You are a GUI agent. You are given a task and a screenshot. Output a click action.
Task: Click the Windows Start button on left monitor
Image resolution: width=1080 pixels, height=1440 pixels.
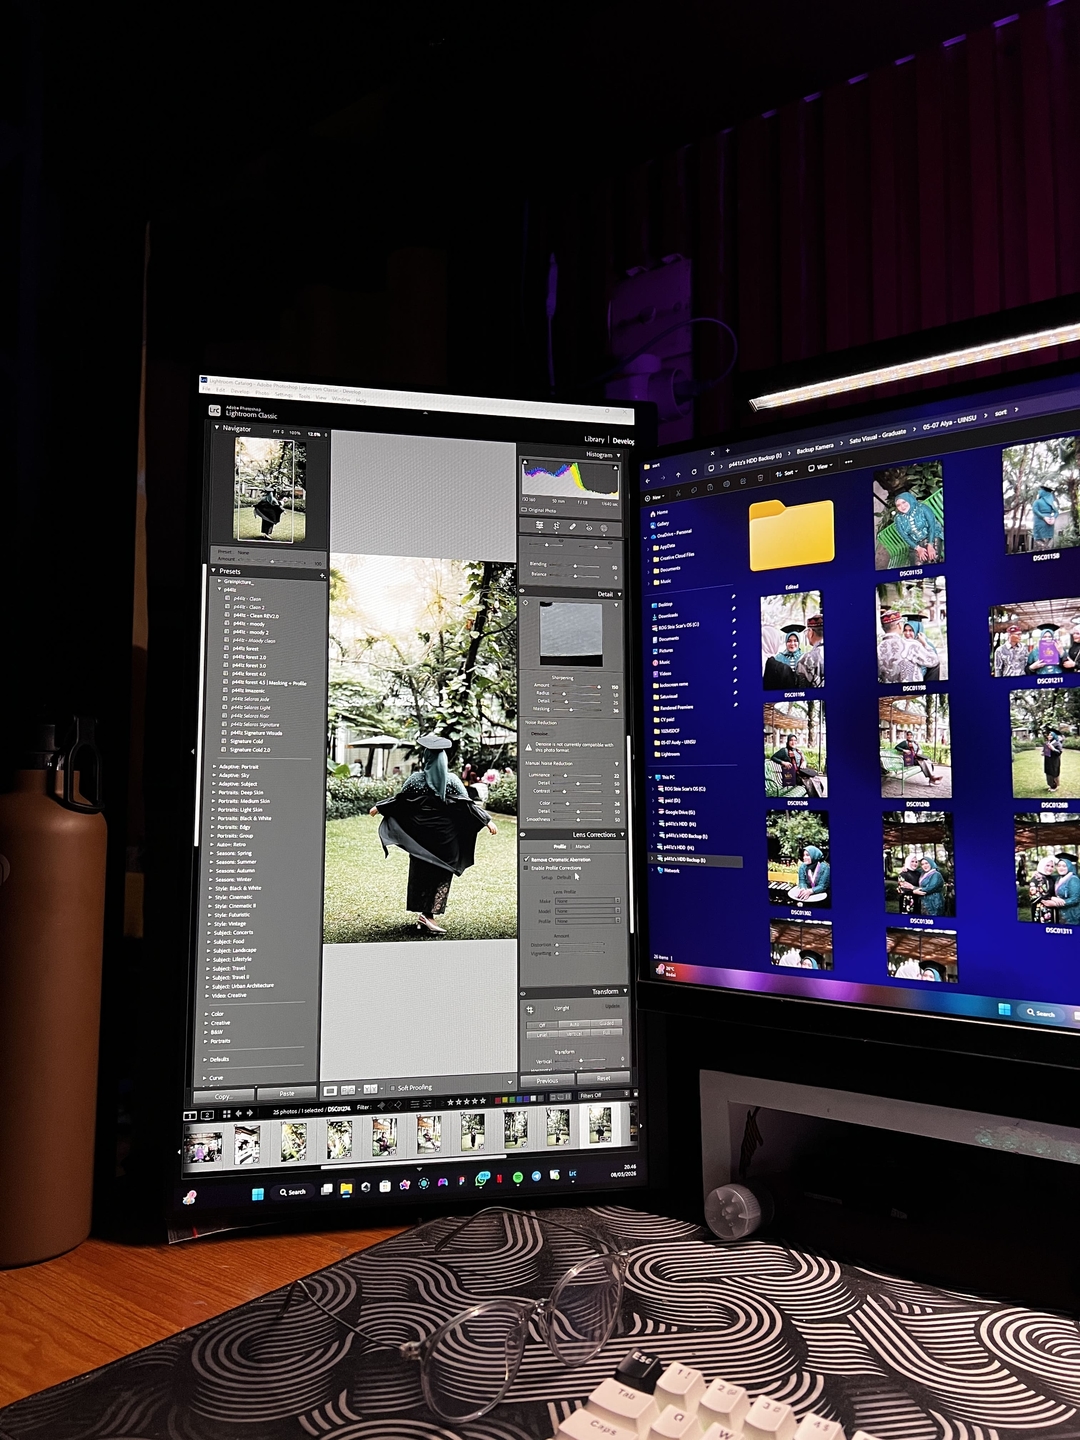tap(258, 1194)
